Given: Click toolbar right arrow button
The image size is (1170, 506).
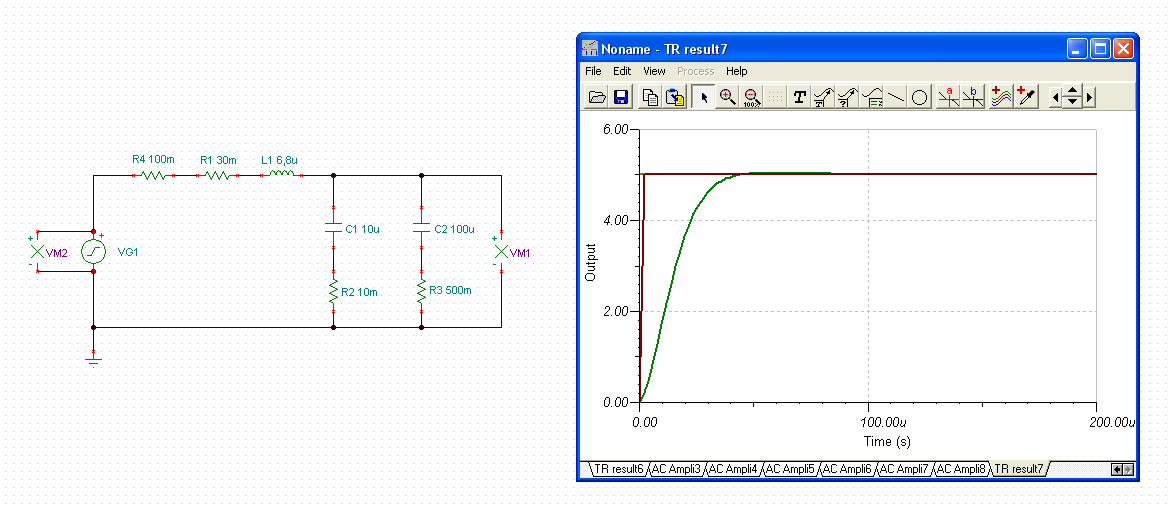Looking at the screenshot, I should pyautogui.click(x=1089, y=97).
